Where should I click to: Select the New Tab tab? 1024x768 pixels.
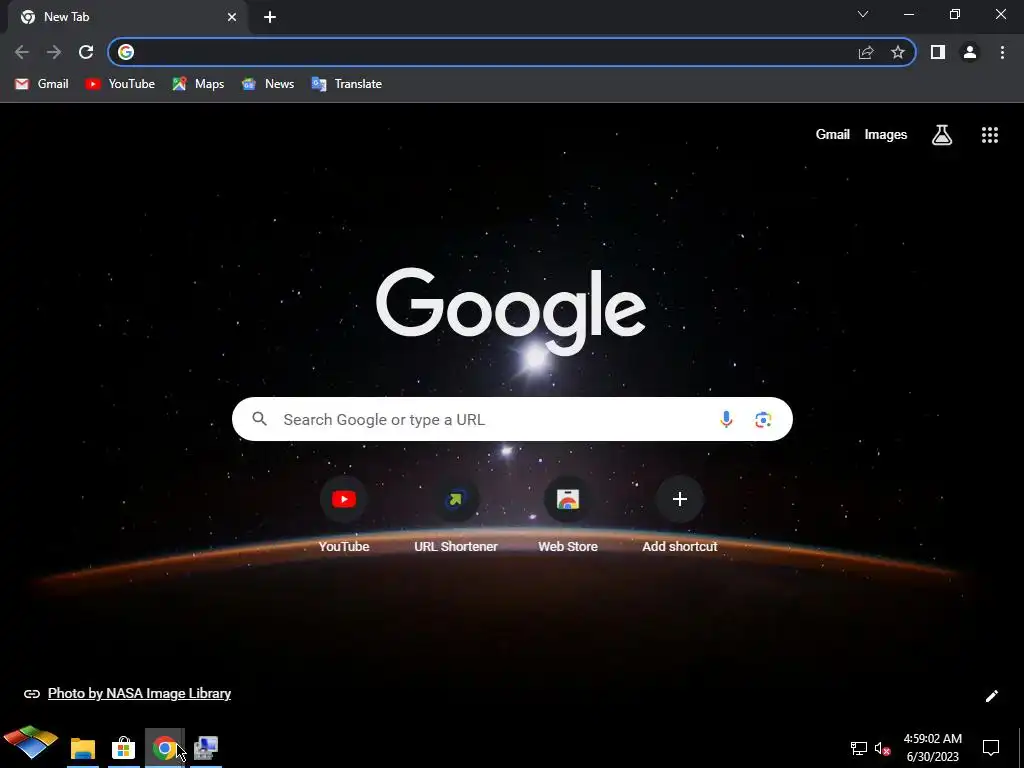(127, 17)
